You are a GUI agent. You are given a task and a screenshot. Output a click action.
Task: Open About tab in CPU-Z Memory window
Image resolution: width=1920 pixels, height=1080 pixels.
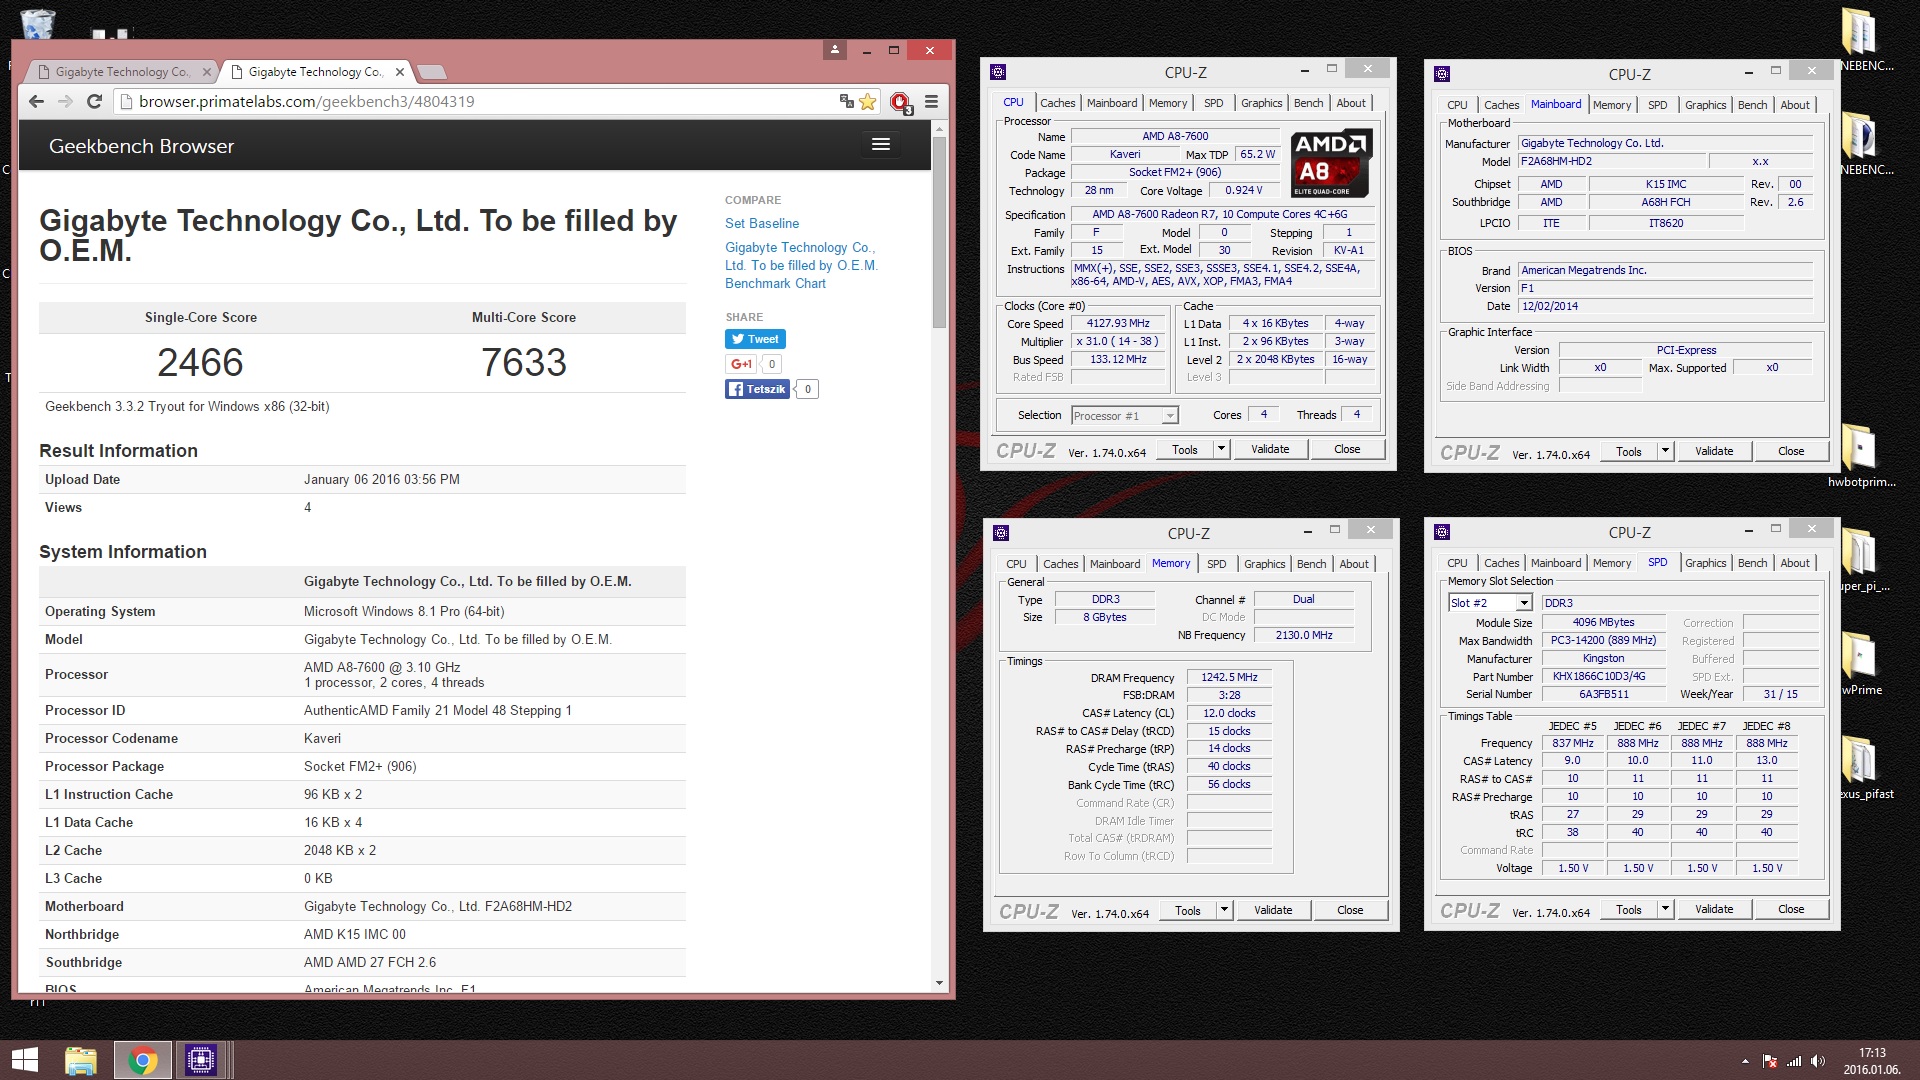[x=1354, y=564]
